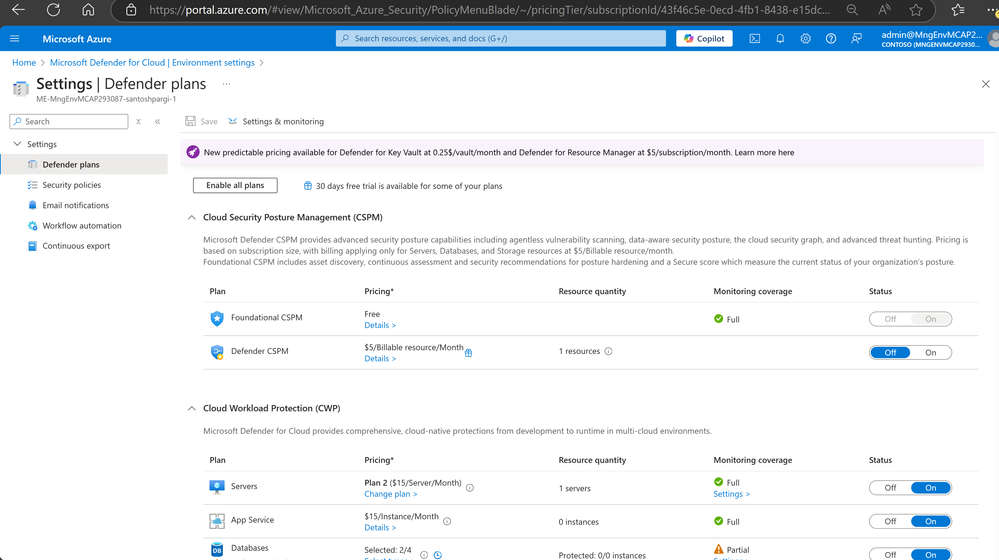Collapse the Cloud Workload Protection section
This screenshot has height=560, width=999.
click(192, 408)
